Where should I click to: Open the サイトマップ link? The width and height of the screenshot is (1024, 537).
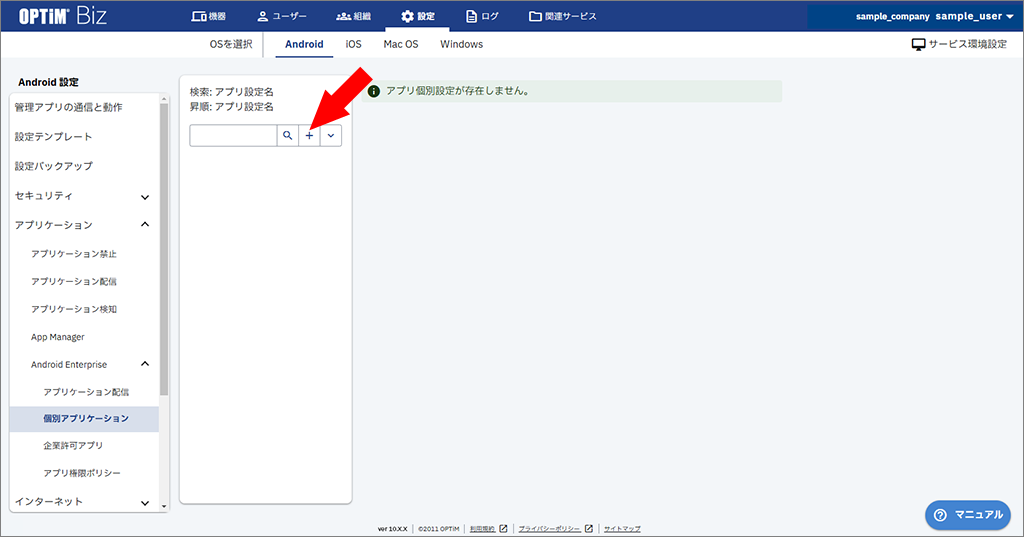[622, 529]
